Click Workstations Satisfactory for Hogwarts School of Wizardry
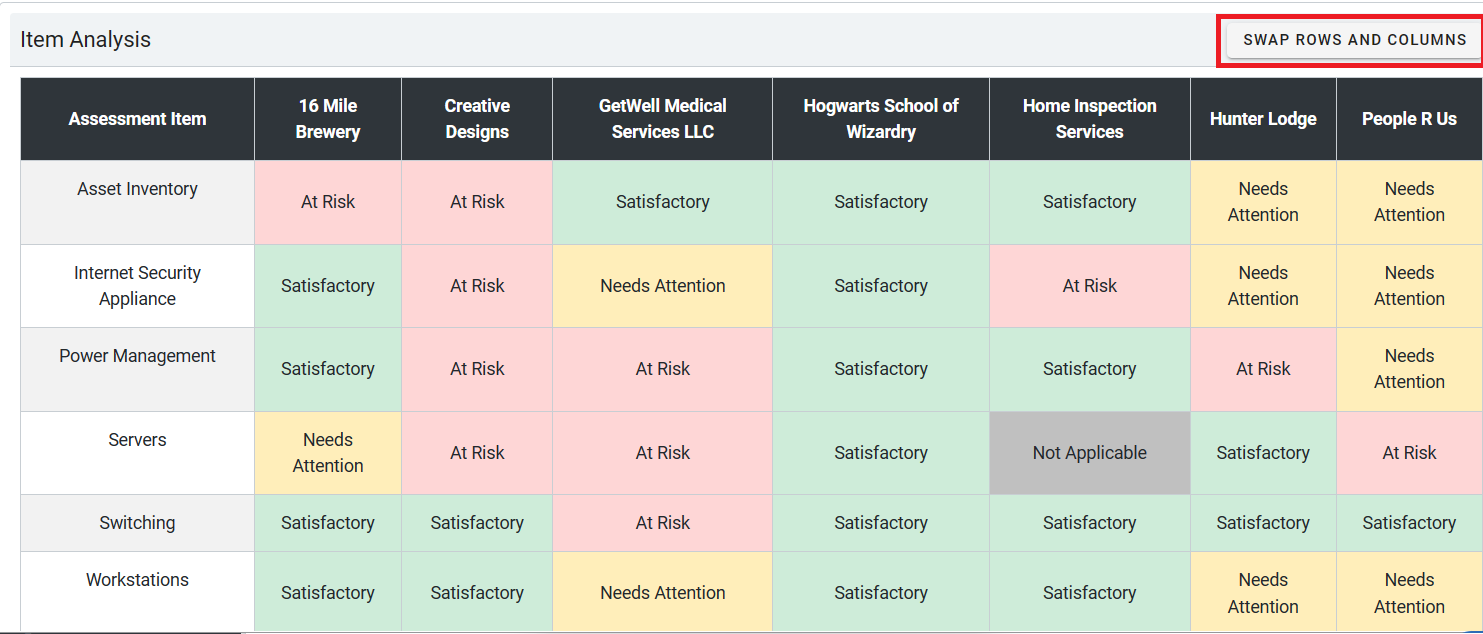 (x=881, y=592)
